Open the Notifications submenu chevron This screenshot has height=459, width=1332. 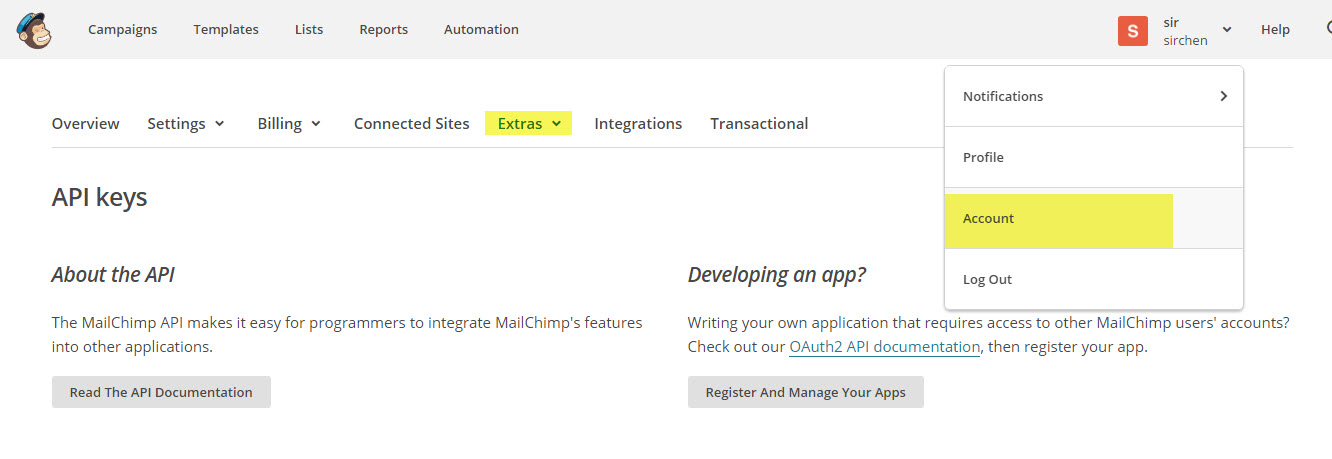click(1223, 96)
